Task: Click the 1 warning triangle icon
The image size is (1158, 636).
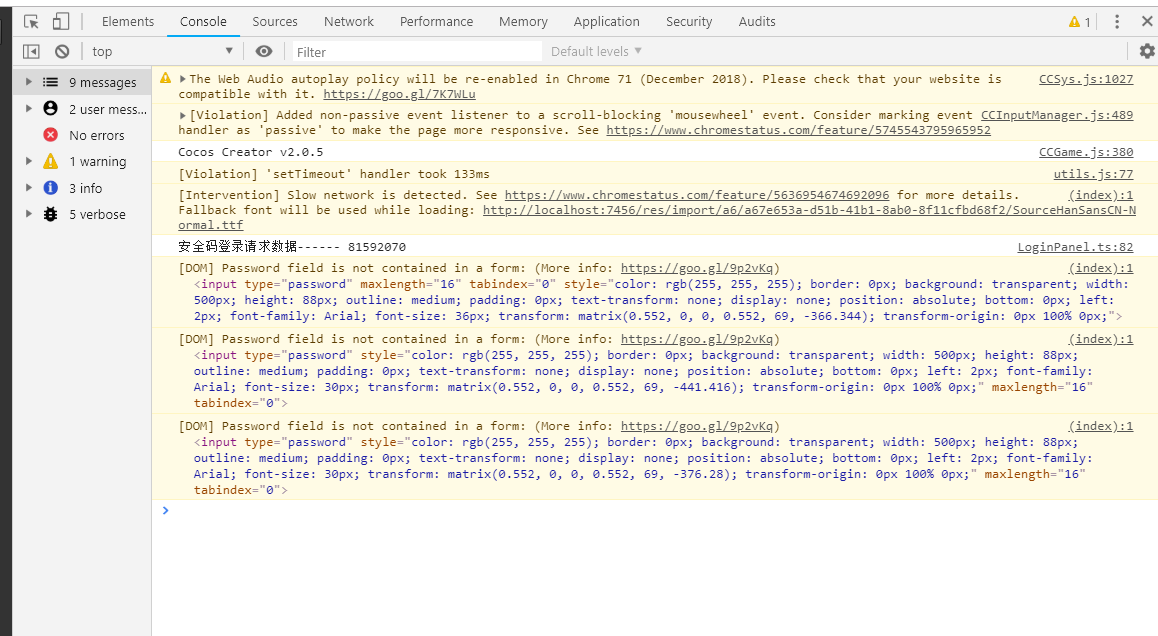Action: tap(50, 161)
